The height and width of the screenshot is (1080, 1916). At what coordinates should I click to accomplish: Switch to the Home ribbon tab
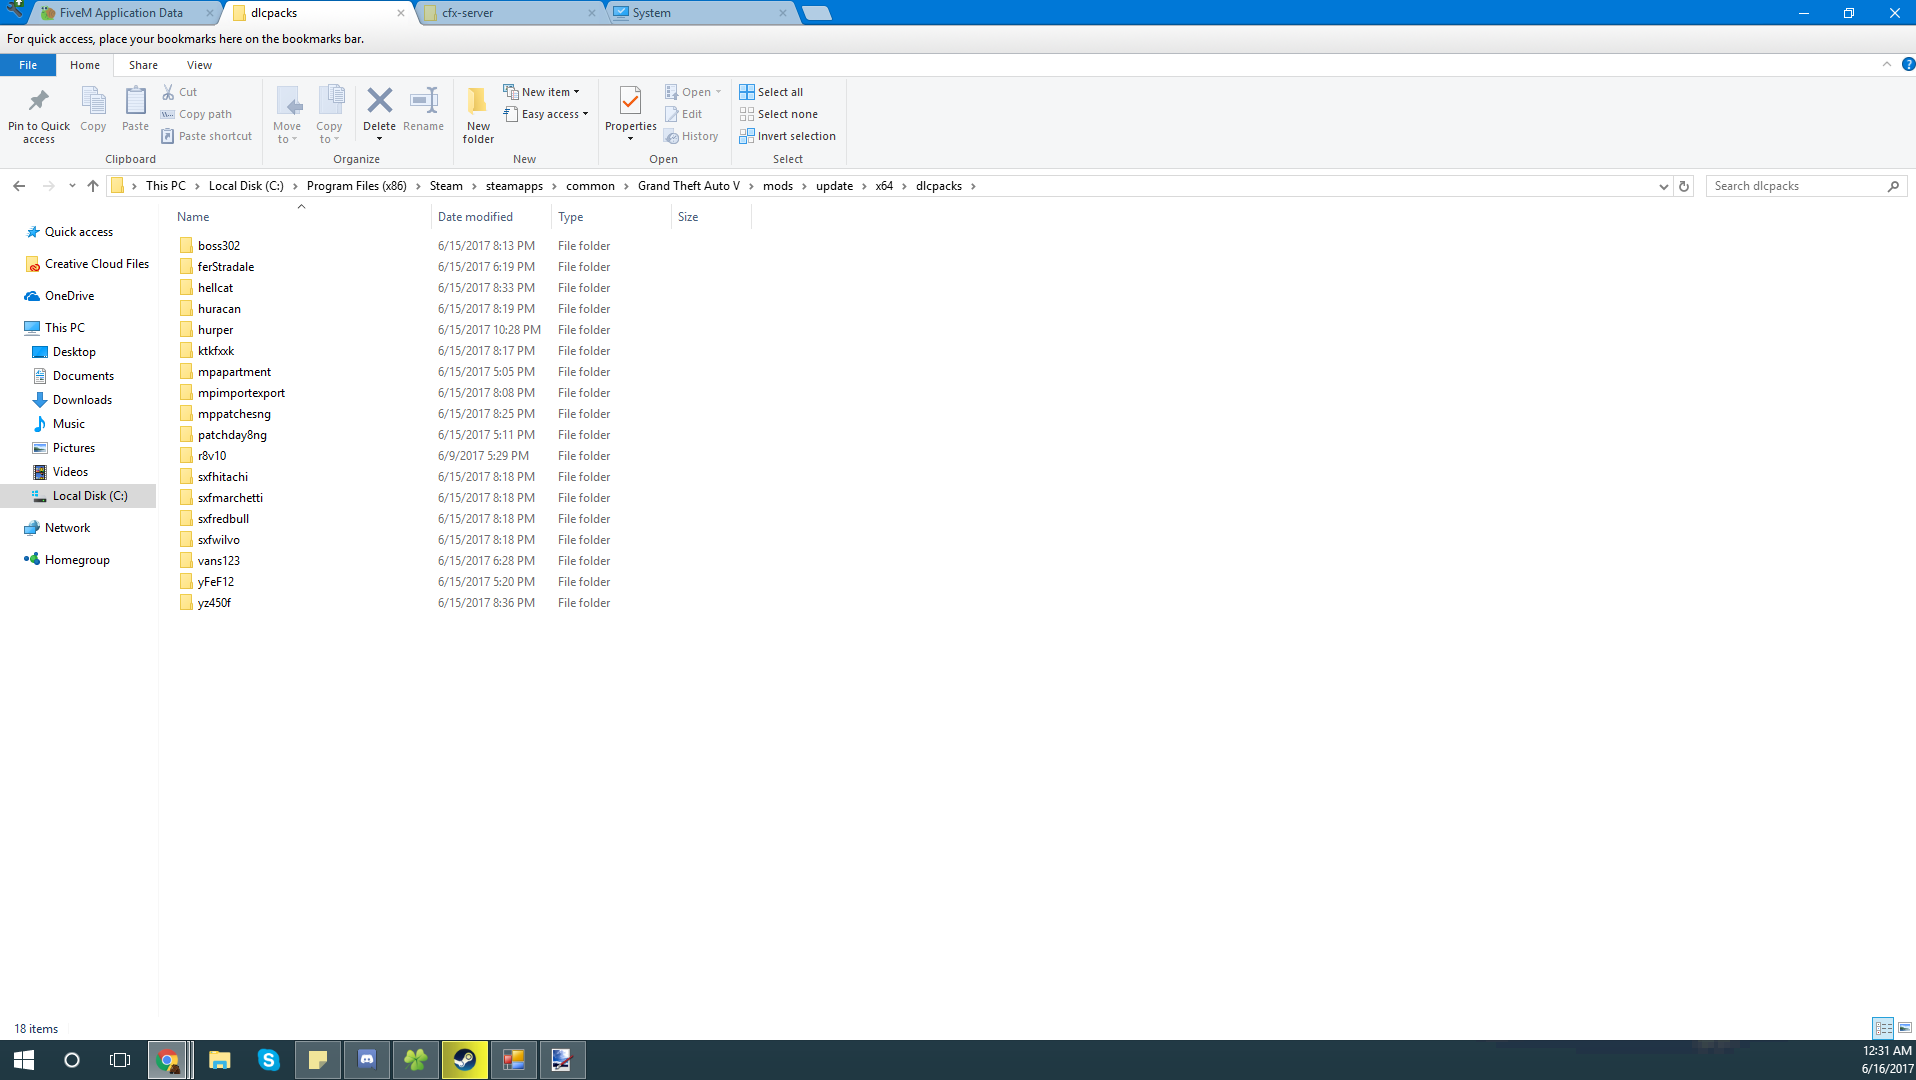point(85,65)
